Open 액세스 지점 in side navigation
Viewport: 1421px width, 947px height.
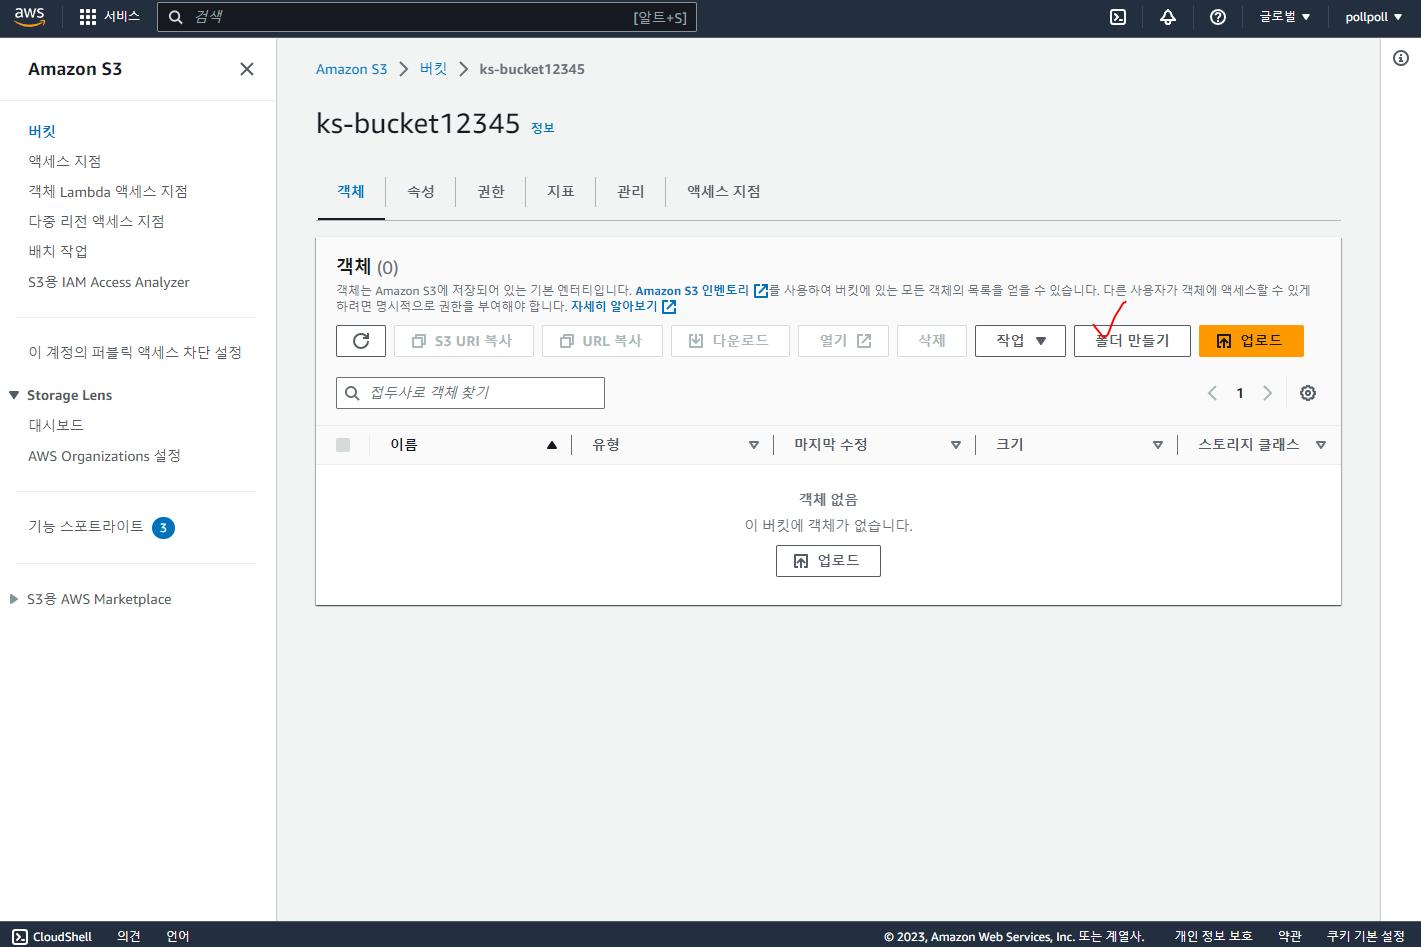click(64, 161)
